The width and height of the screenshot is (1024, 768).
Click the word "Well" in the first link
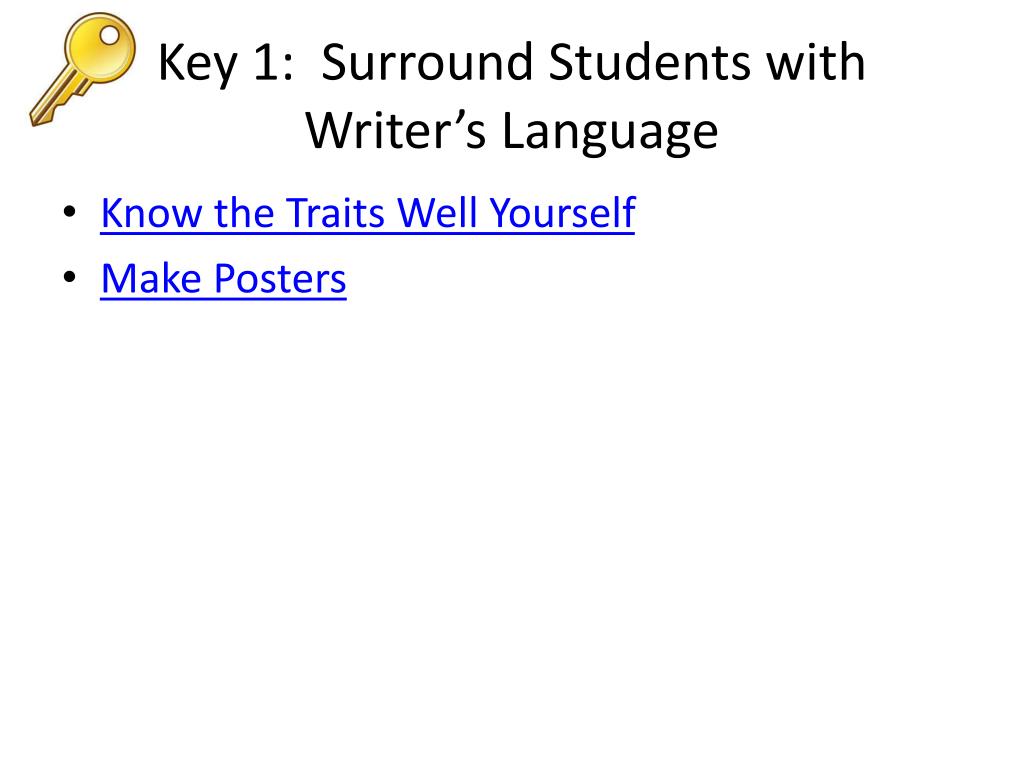(437, 212)
